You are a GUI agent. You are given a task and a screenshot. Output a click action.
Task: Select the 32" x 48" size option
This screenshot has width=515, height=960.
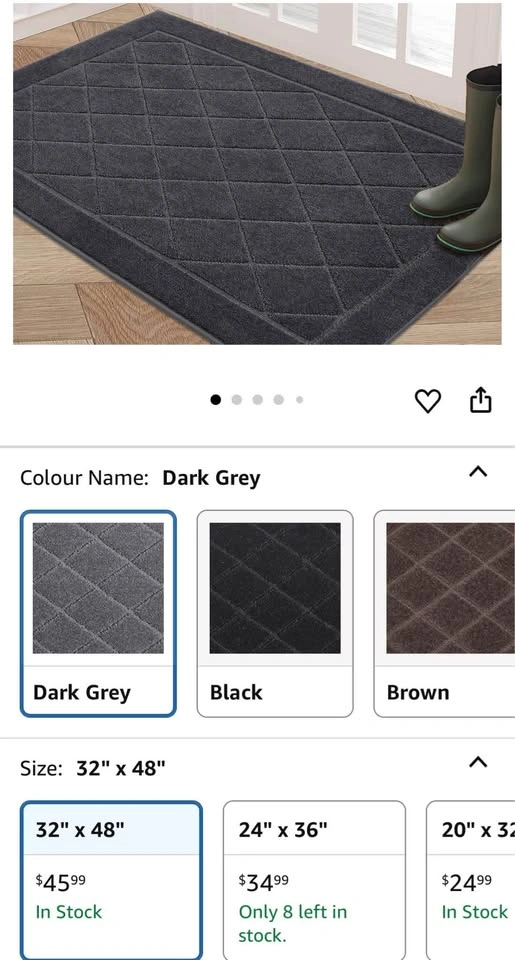click(111, 880)
